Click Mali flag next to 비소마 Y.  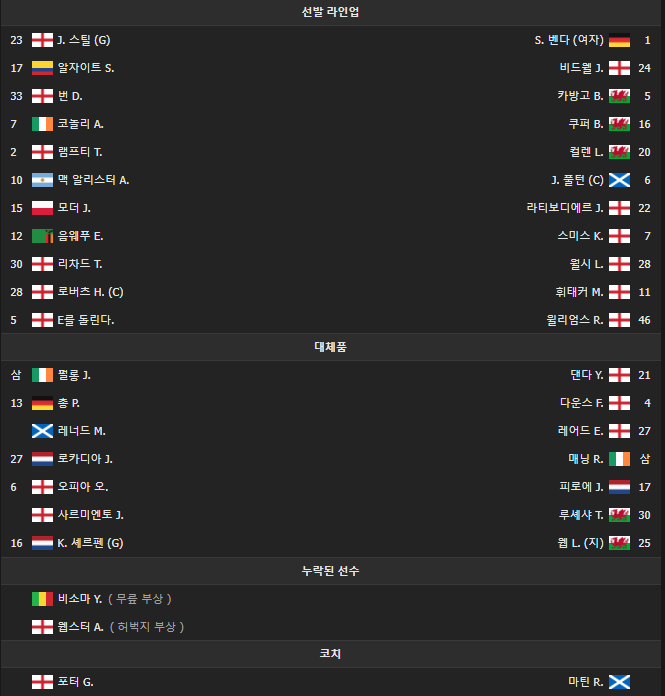click(x=42, y=599)
